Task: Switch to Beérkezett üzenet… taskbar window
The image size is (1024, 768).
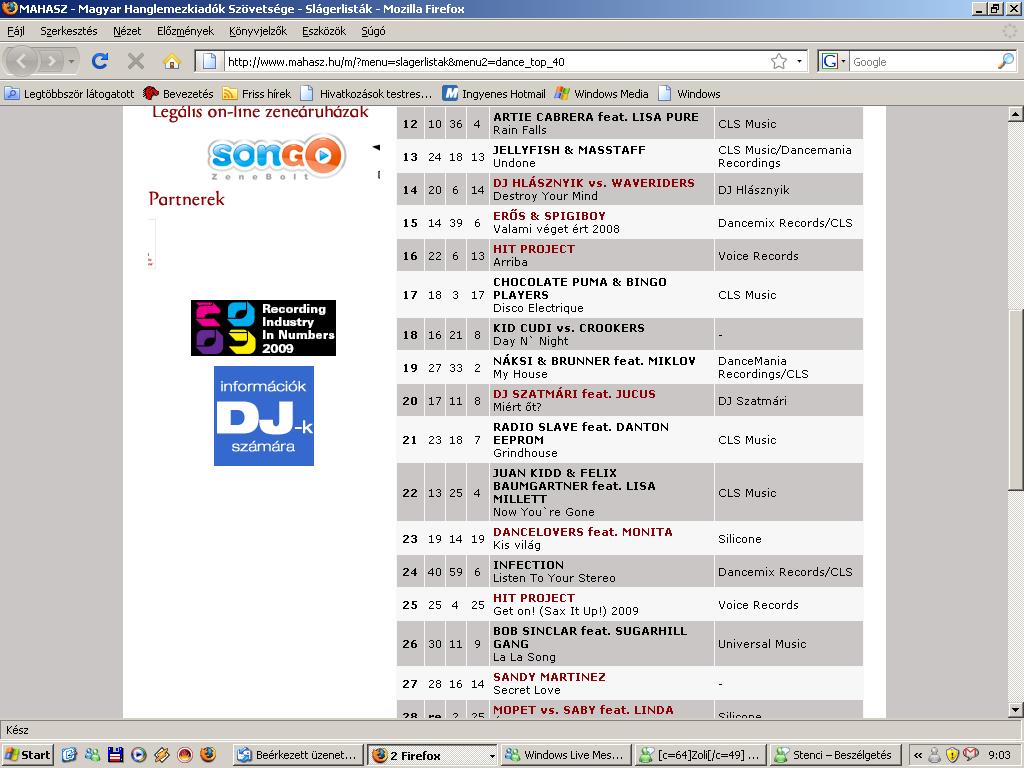Action: [298, 755]
